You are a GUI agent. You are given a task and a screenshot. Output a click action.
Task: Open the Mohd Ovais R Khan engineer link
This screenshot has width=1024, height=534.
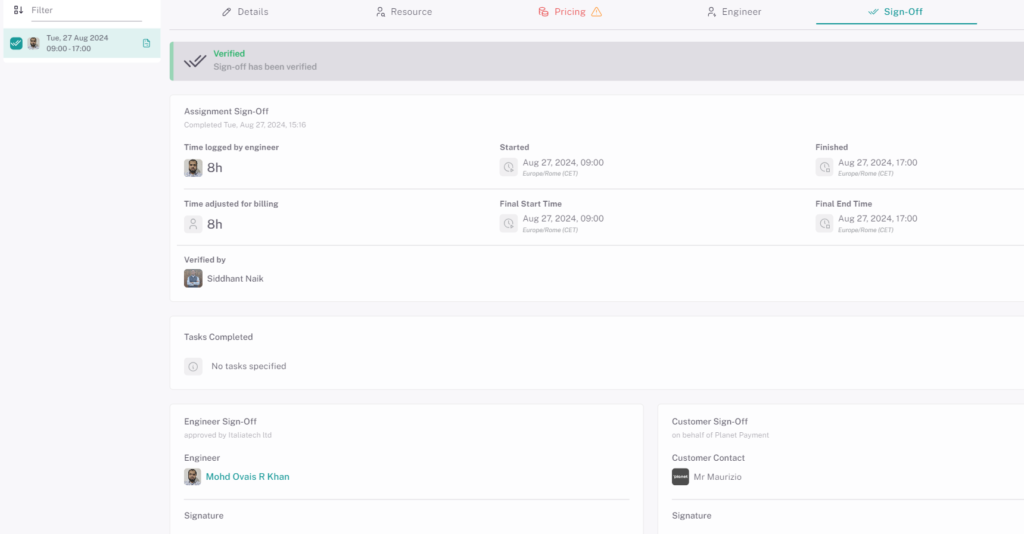click(247, 477)
